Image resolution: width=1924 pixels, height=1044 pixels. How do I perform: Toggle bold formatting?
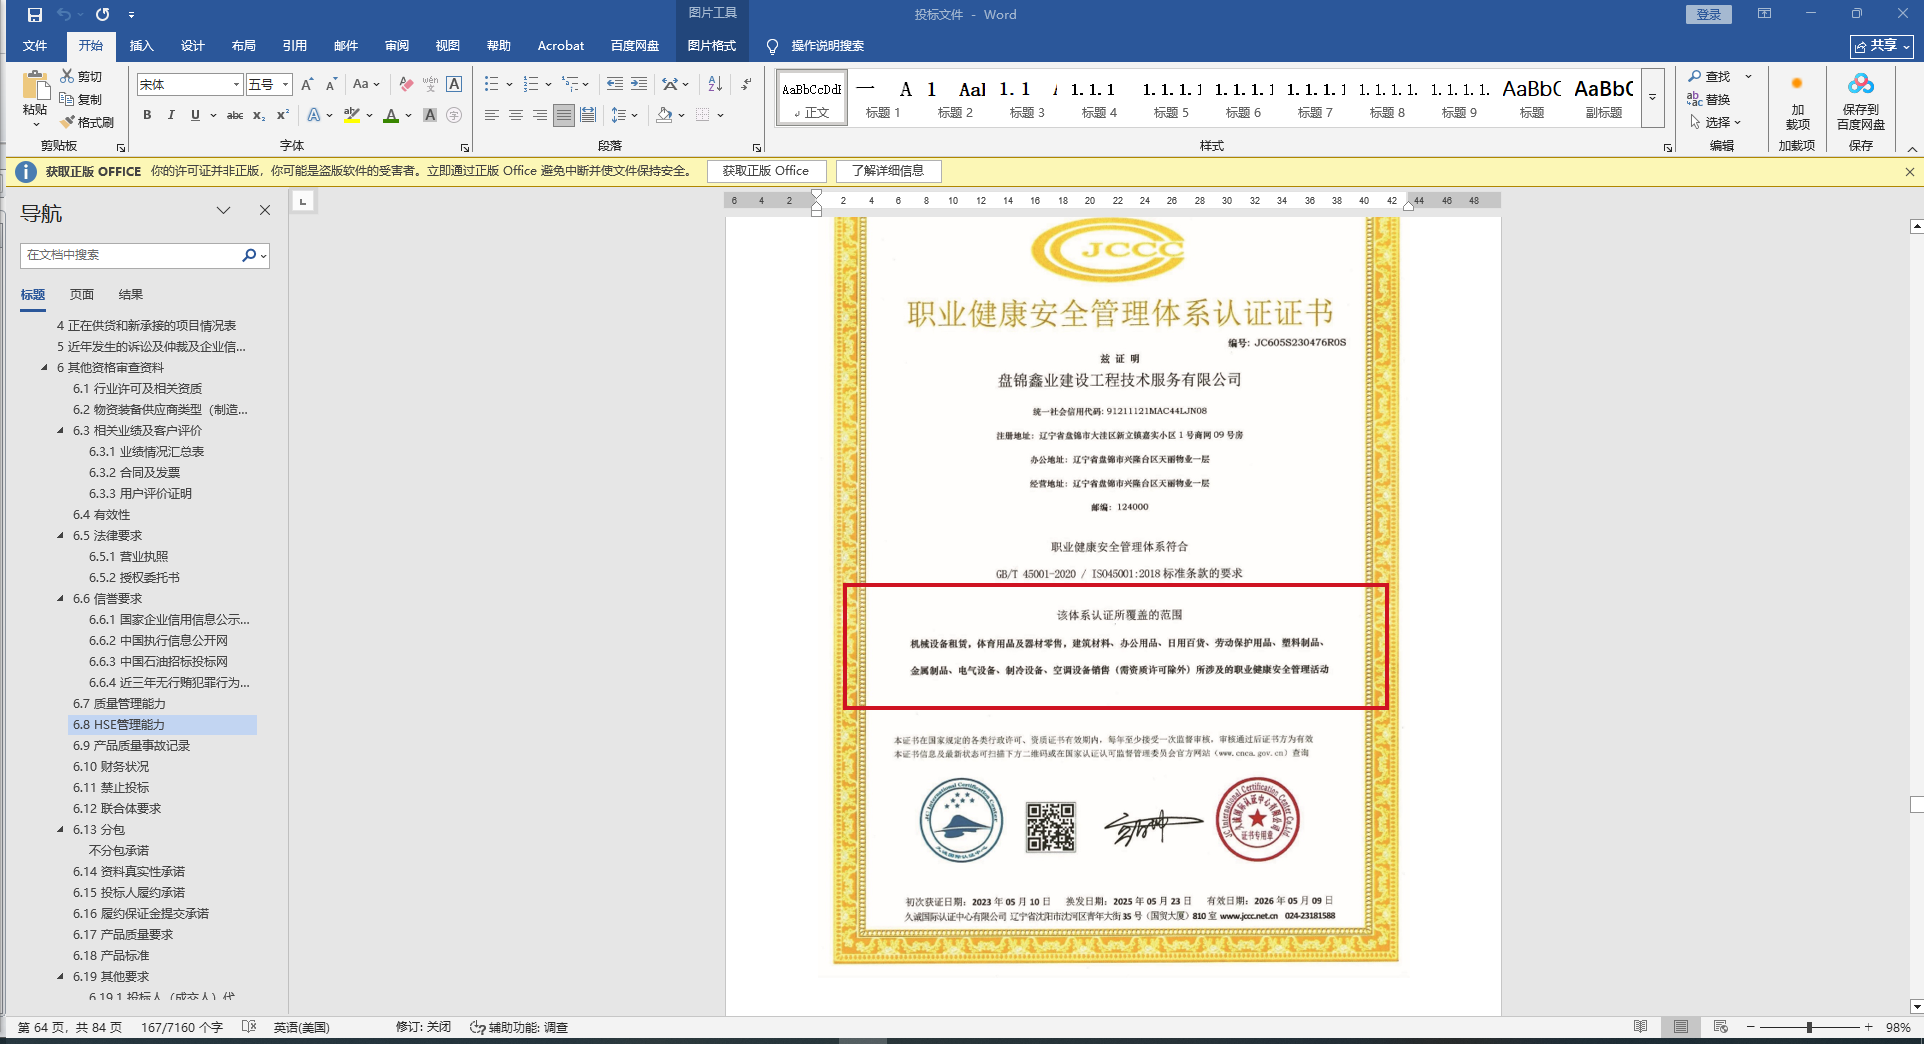pyautogui.click(x=147, y=116)
